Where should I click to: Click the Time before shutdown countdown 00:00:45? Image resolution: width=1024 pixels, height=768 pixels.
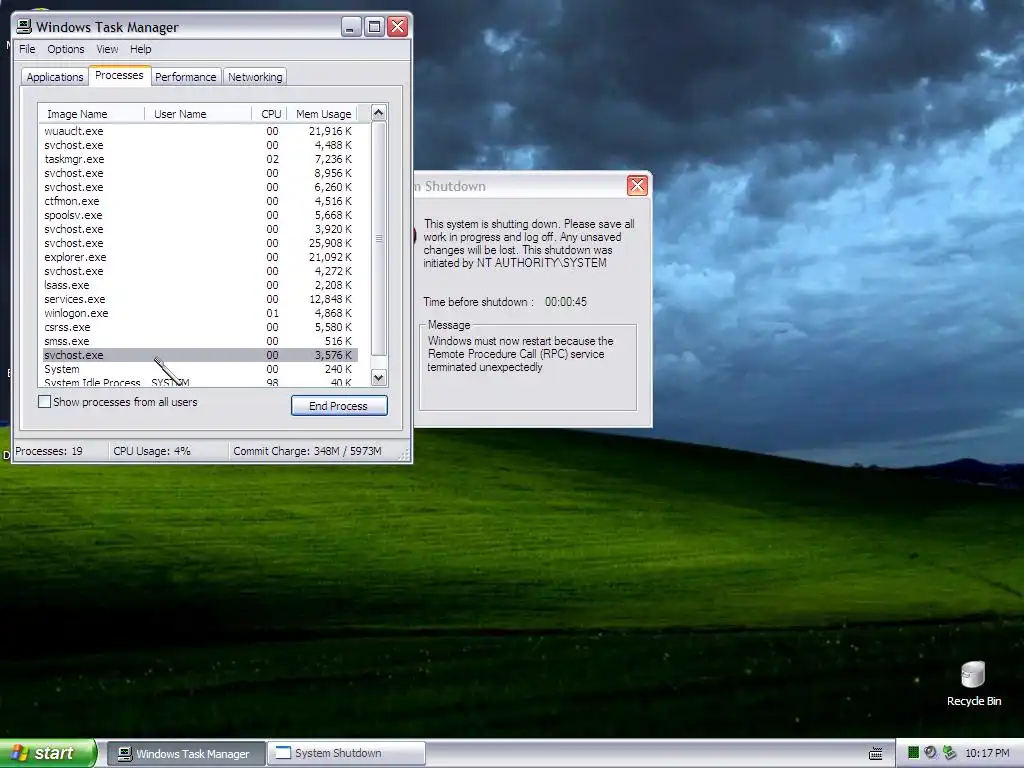click(566, 302)
